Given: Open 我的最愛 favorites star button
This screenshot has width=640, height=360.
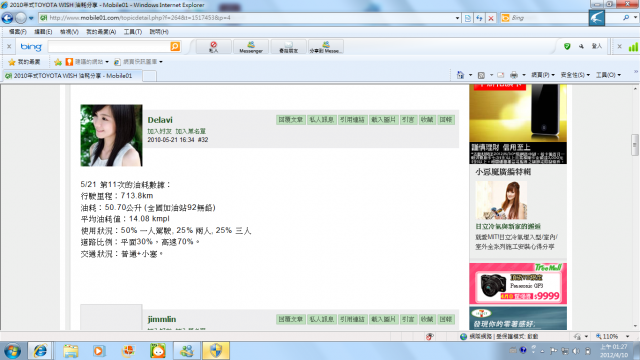Looking at the screenshot, I should click(24, 62).
